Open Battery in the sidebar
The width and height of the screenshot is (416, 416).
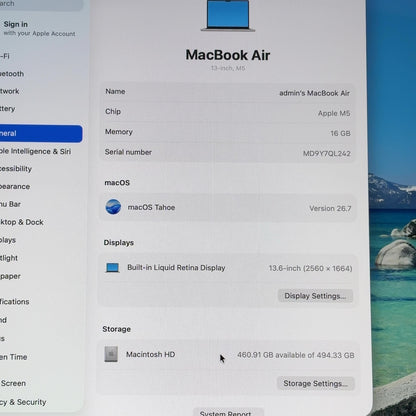pyautogui.click(x=8, y=109)
